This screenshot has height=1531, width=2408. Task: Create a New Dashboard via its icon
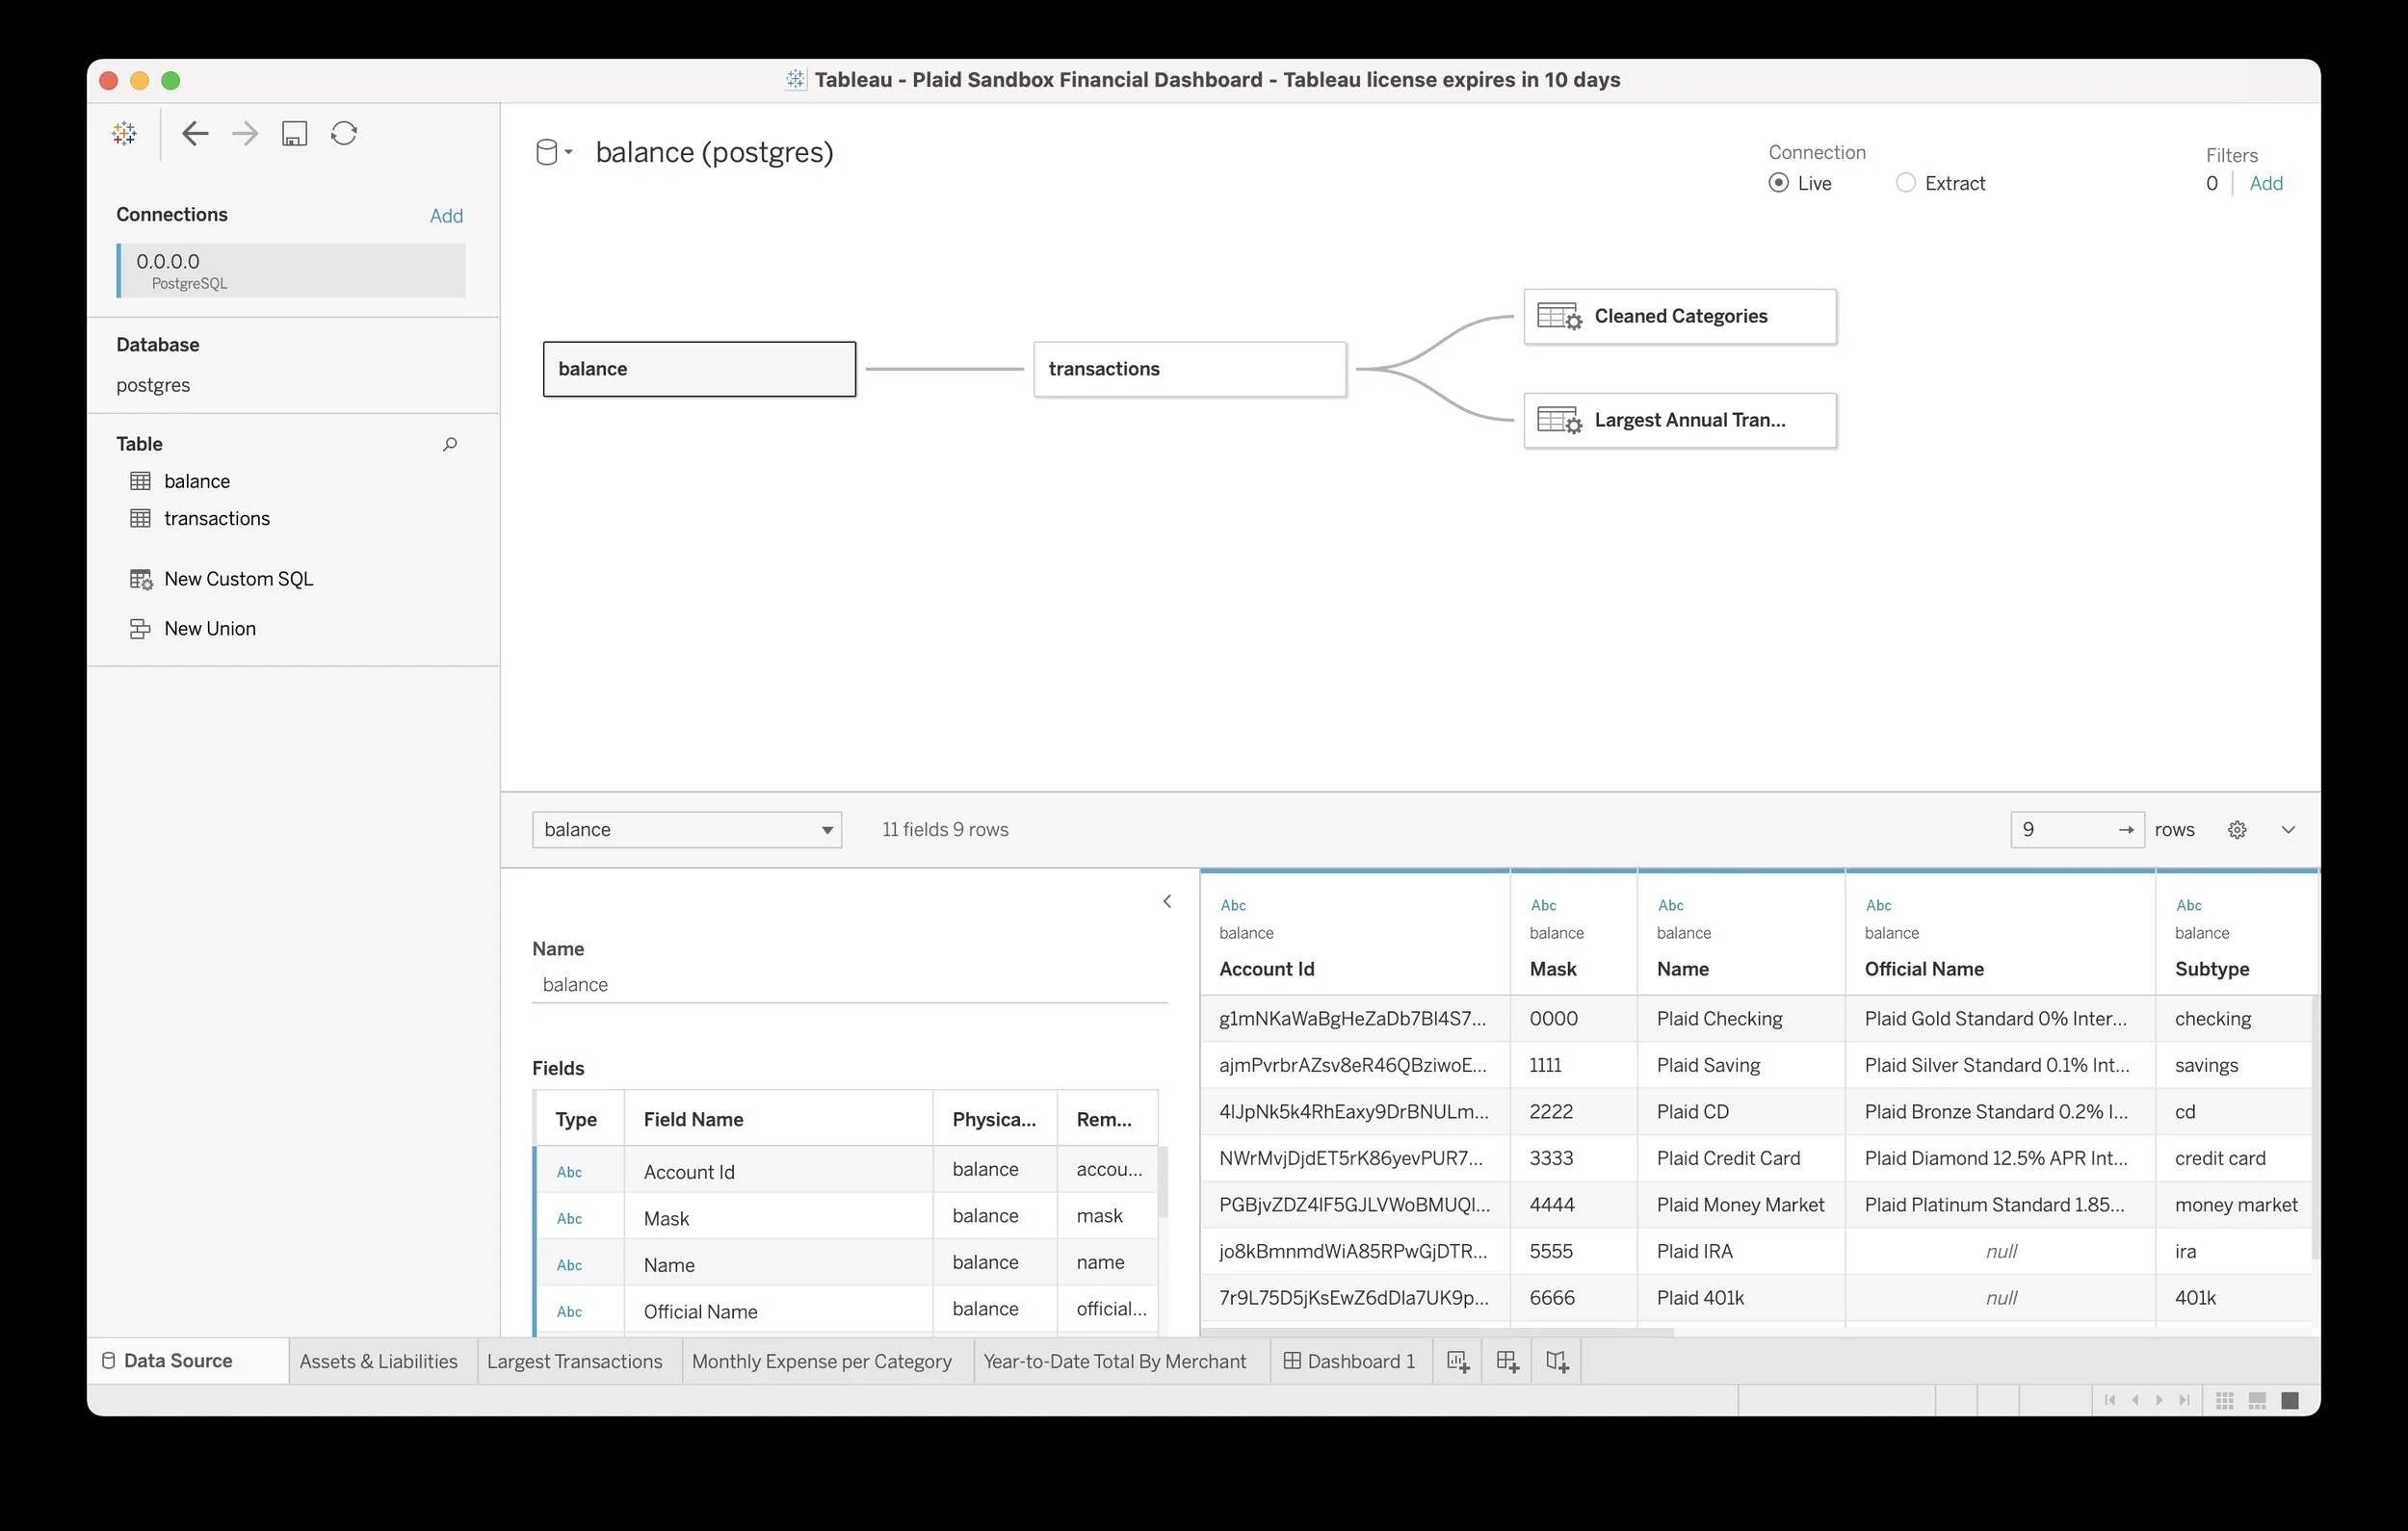(1506, 1360)
